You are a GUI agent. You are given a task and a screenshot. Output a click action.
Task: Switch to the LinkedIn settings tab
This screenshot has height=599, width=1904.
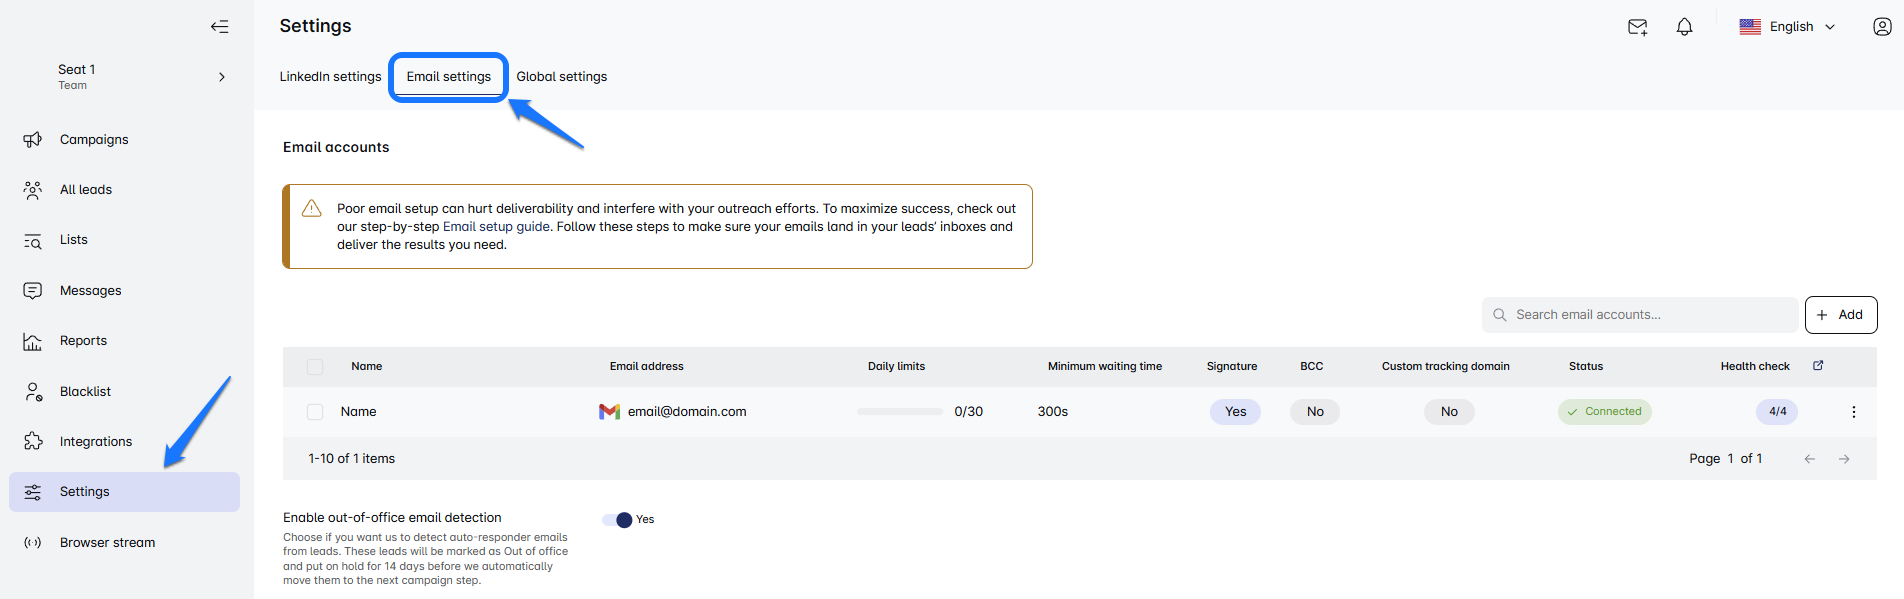click(x=330, y=77)
